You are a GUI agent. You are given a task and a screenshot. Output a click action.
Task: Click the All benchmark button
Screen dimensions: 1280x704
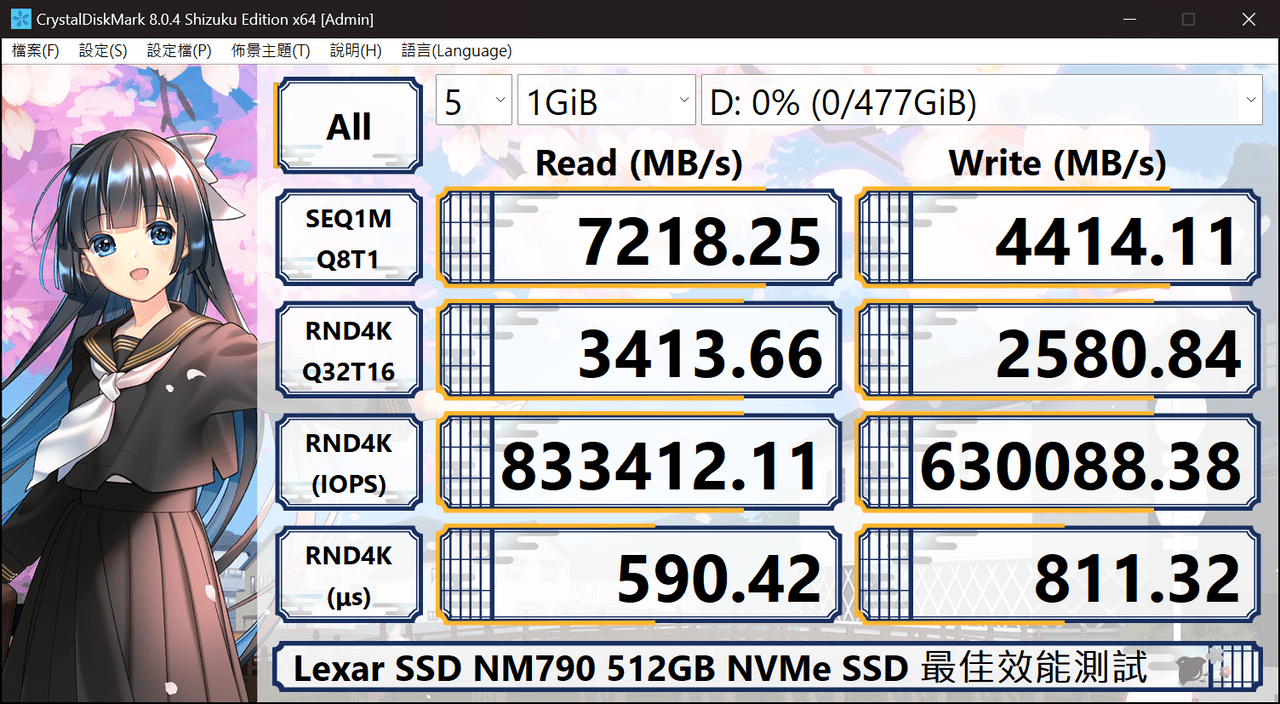click(349, 127)
